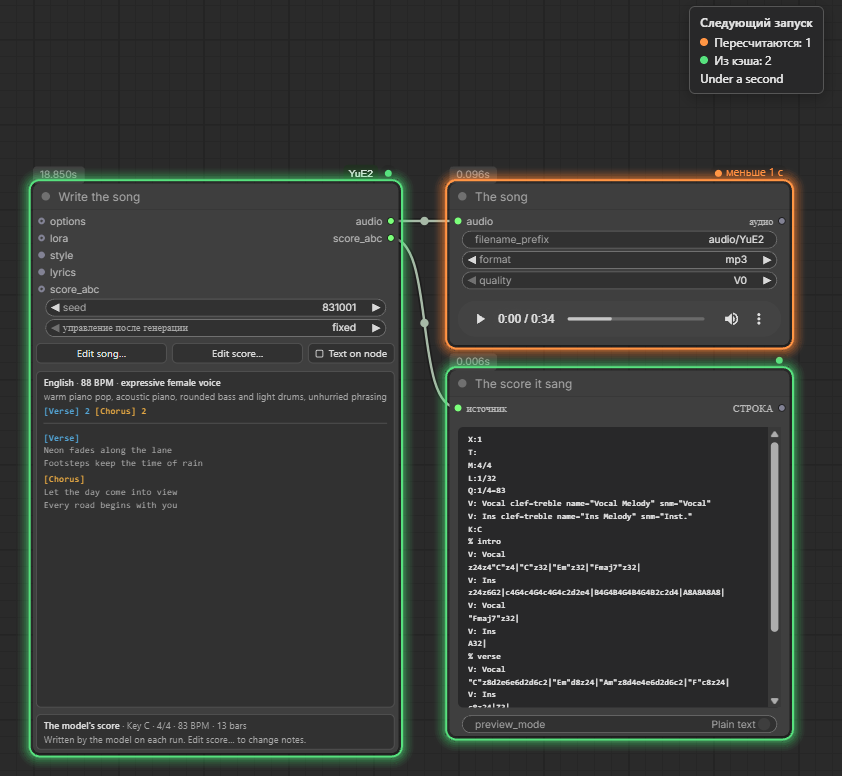The width and height of the screenshot is (842, 776).
Task: Click the lyric line Neon fades along the lane
Action: pyautogui.click(x=108, y=450)
